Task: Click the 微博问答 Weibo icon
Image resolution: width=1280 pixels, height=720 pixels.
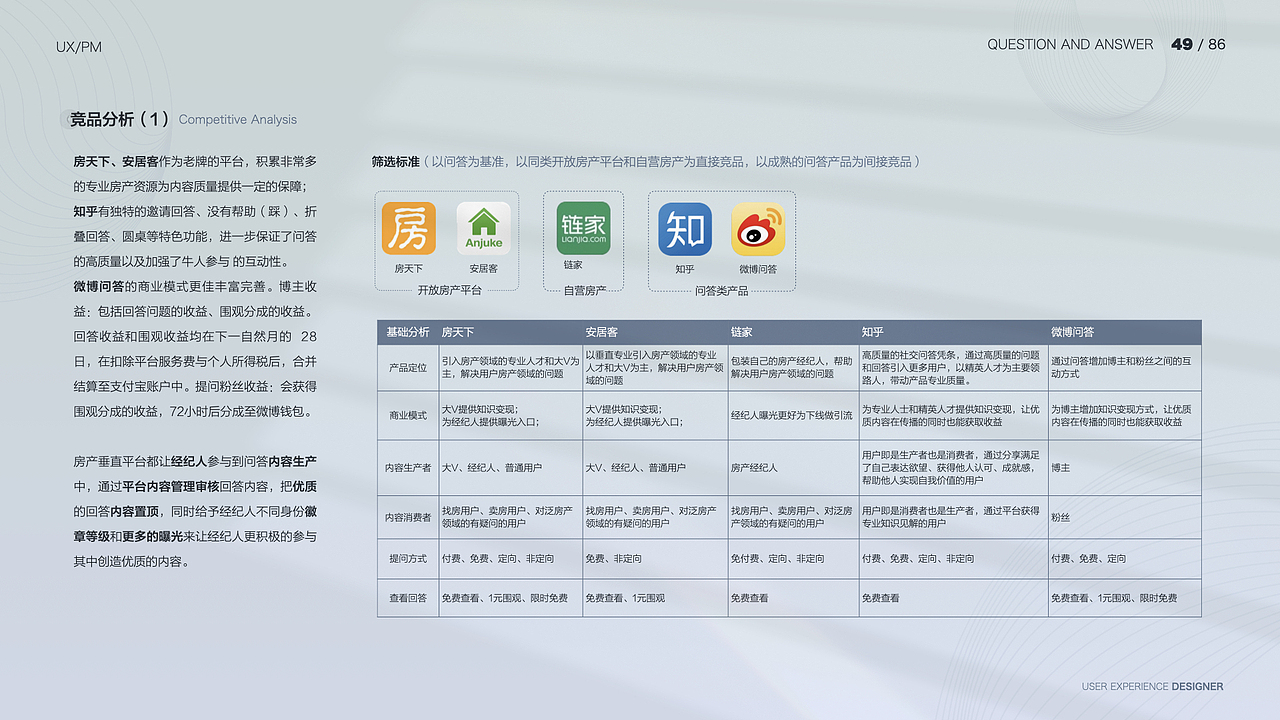Action: click(757, 228)
